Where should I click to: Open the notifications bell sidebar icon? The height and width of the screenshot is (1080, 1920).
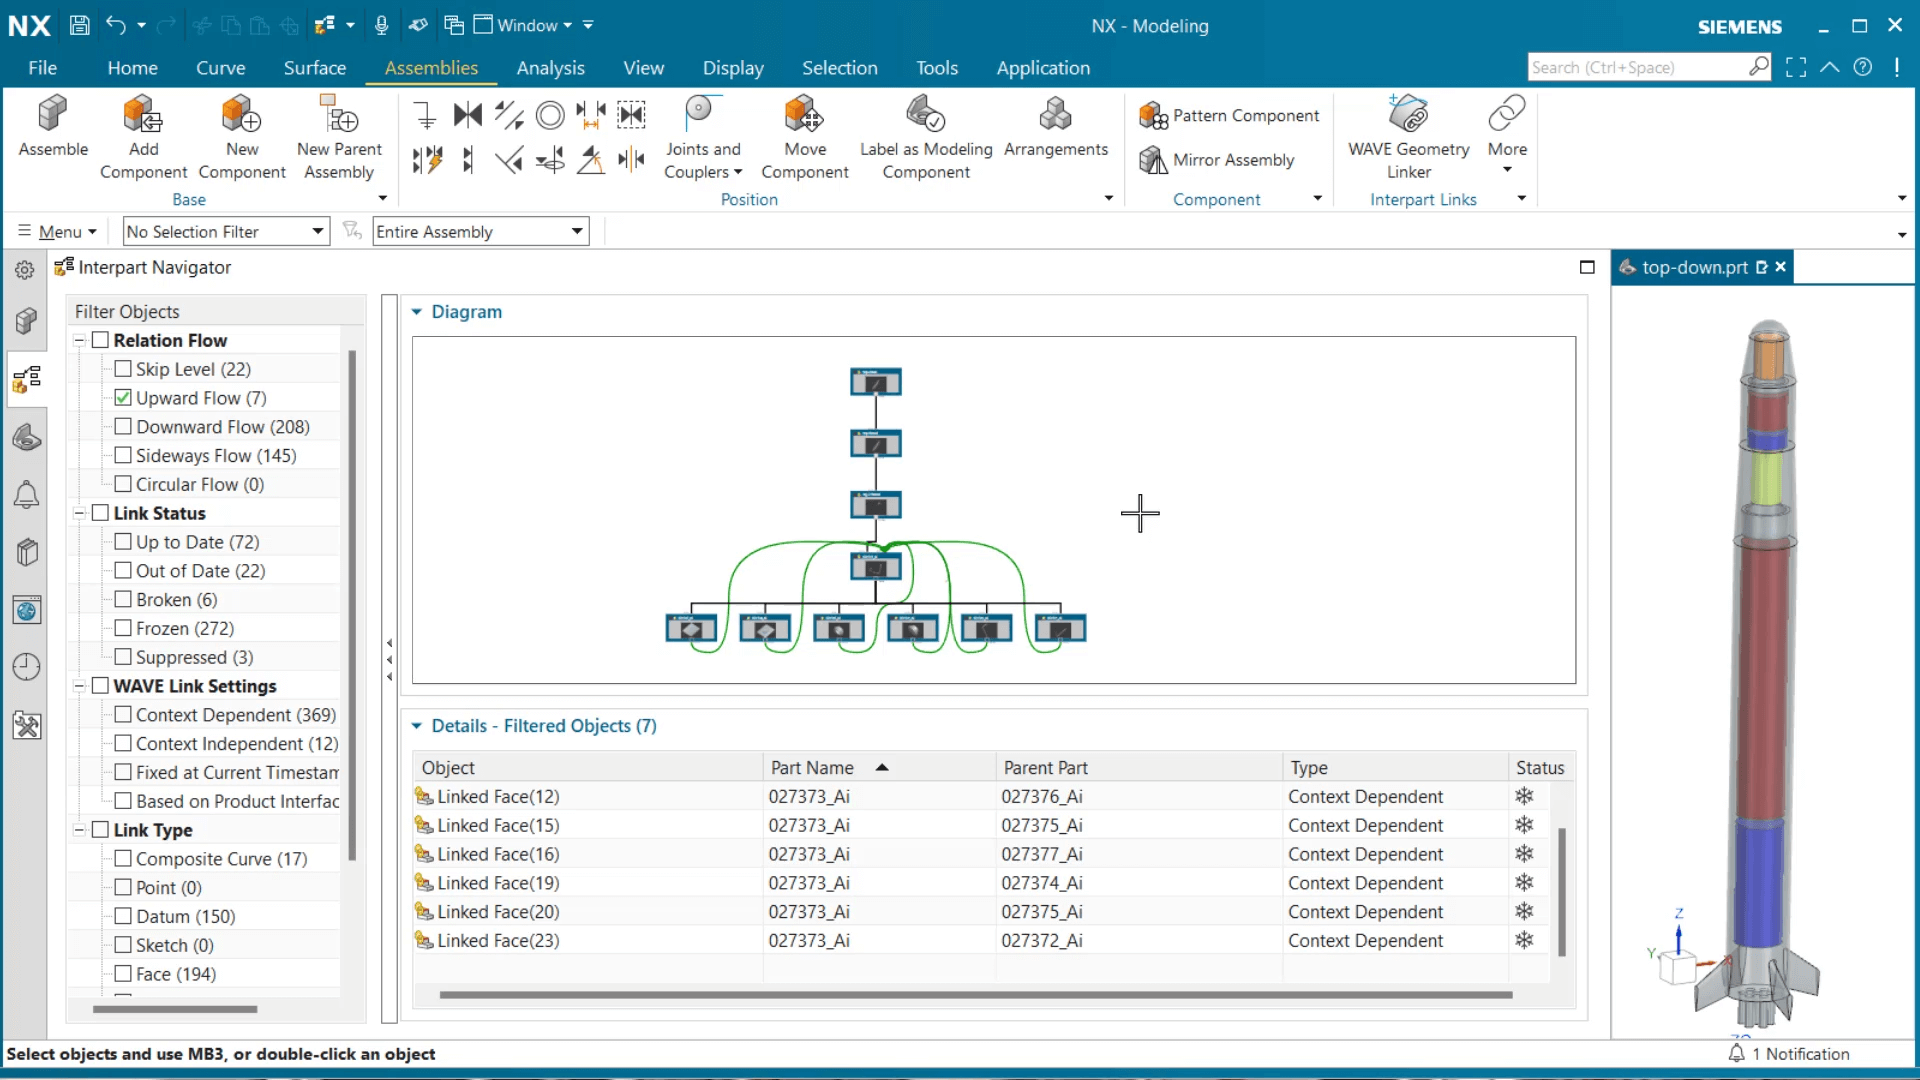pyautogui.click(x=27, y=494)
